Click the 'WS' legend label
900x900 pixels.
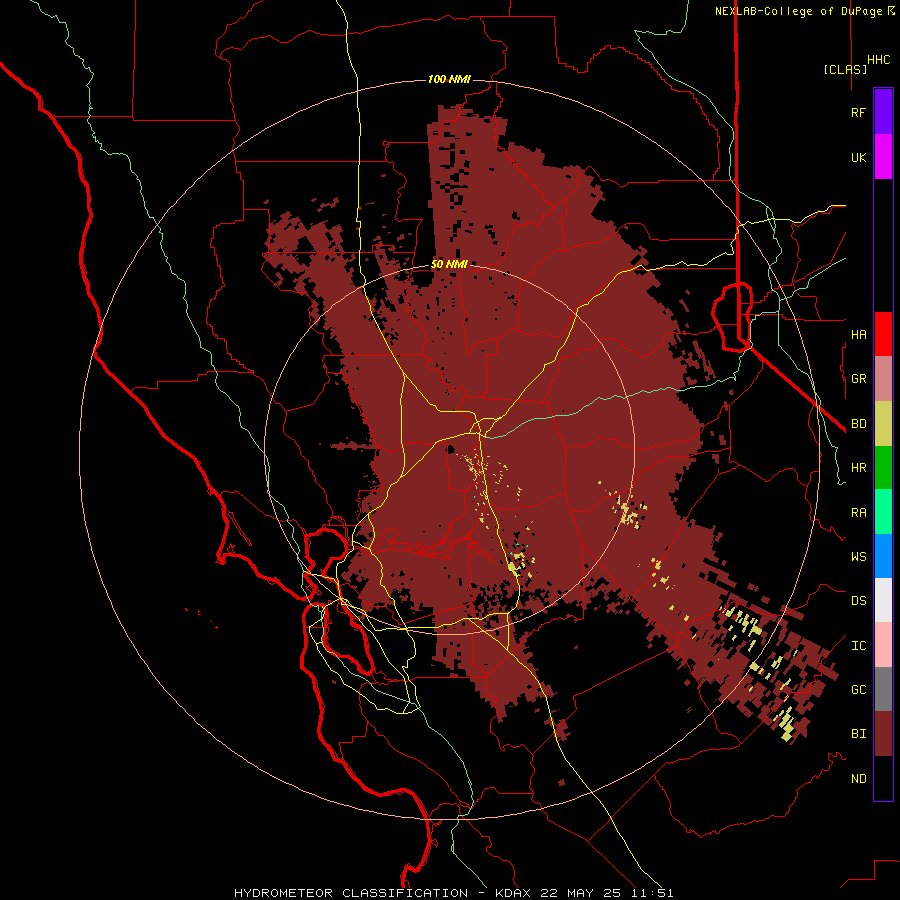(x=858, y=557)
